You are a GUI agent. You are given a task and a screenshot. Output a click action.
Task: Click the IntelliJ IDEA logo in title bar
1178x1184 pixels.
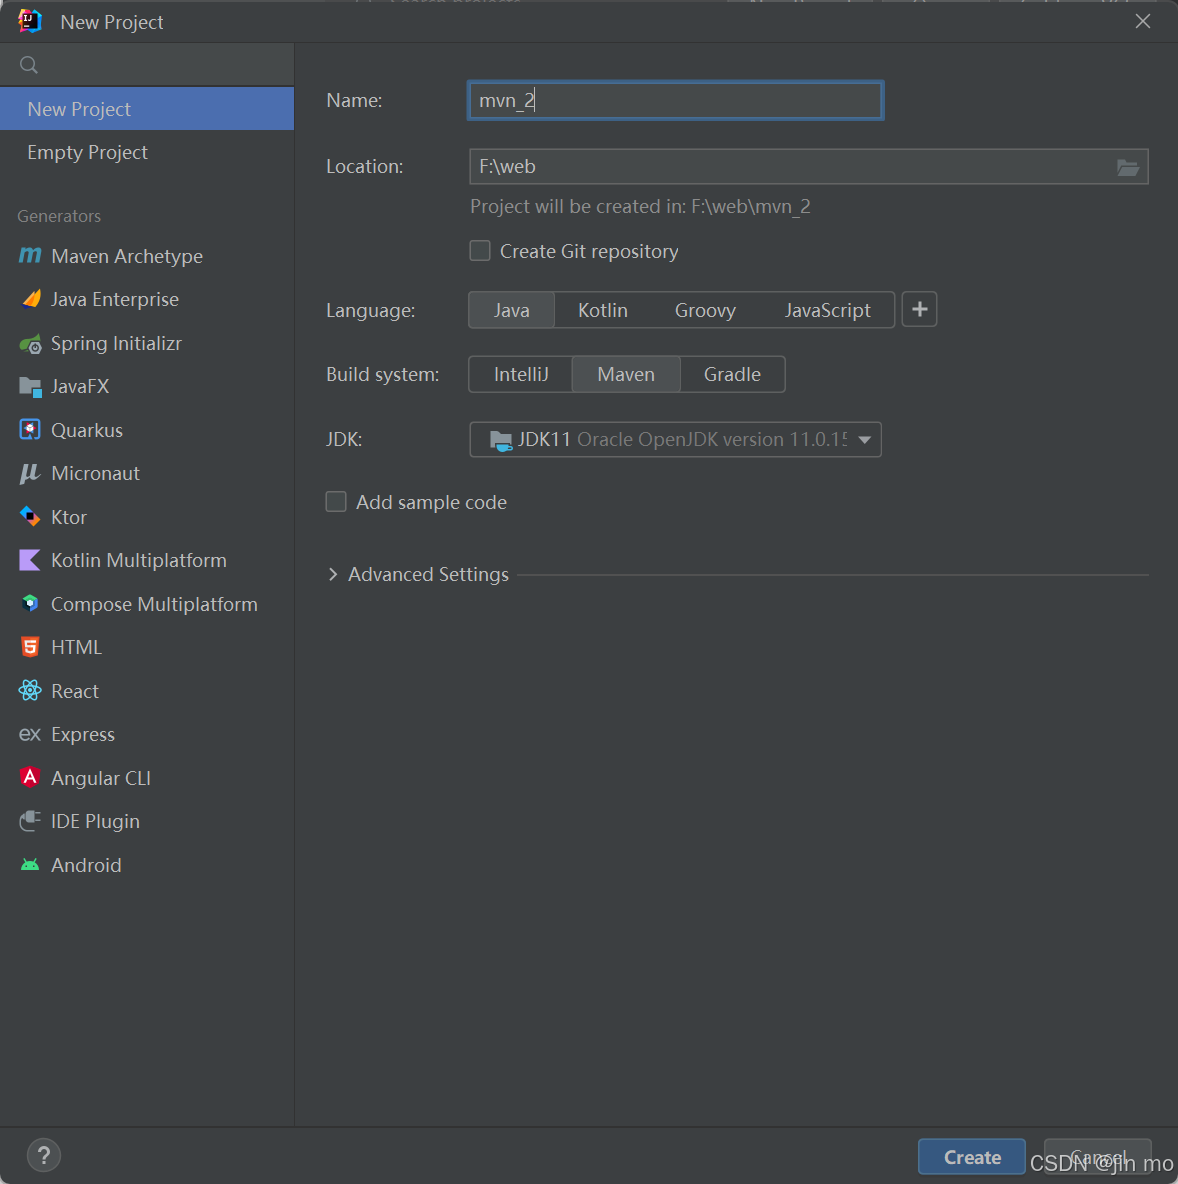29,21
